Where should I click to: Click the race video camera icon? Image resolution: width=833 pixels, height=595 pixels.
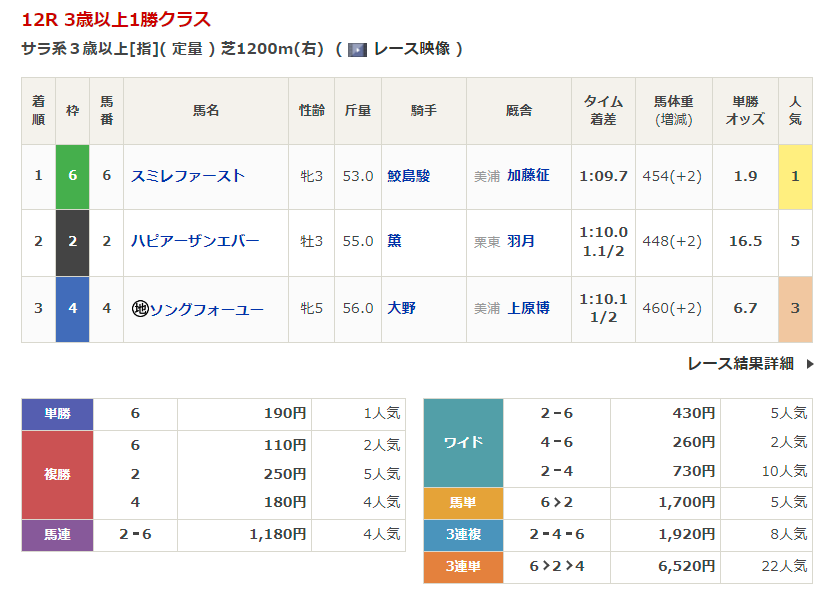(357, 49)
